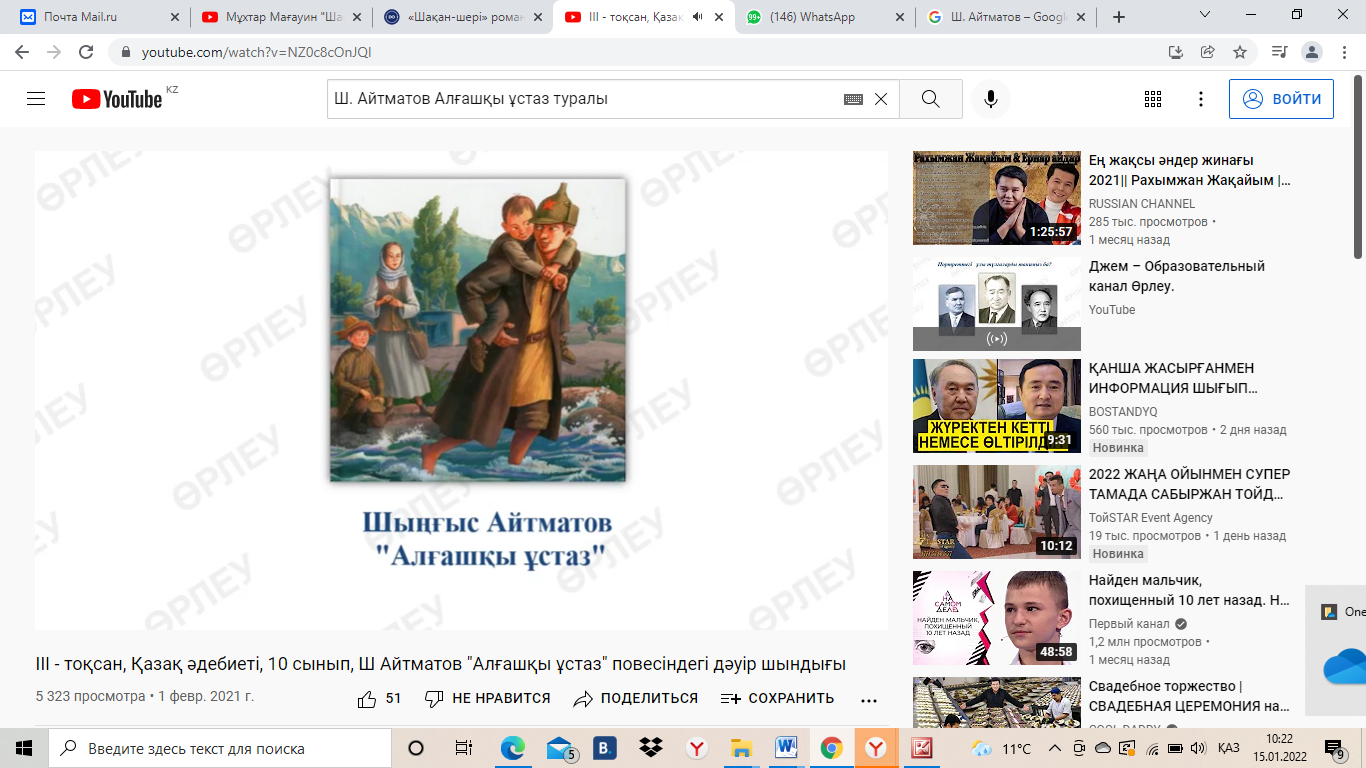Switch to the Мұхтар Мағауин tab
1366x768 pixels.
point(281,17)
